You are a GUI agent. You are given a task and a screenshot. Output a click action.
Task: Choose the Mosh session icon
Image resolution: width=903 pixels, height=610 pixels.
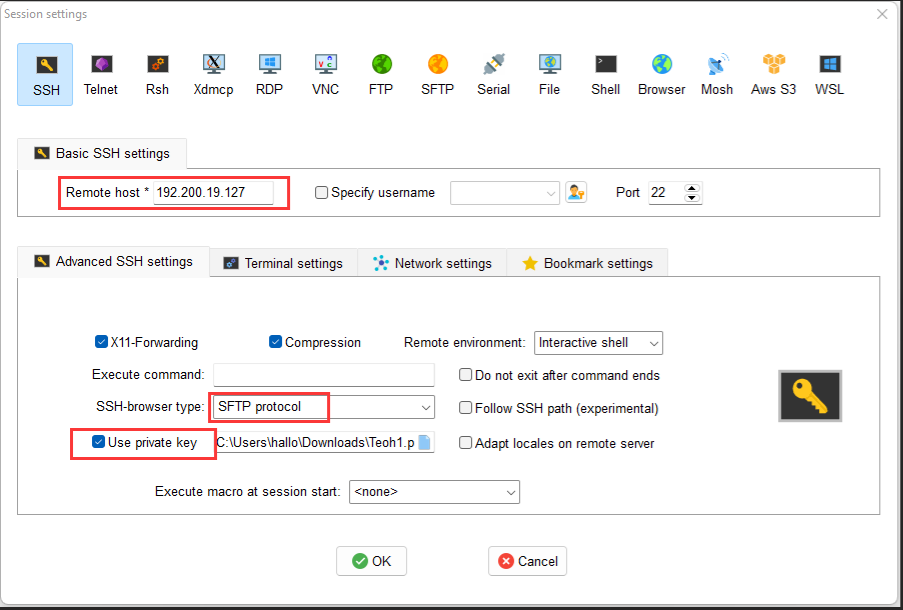717,74
